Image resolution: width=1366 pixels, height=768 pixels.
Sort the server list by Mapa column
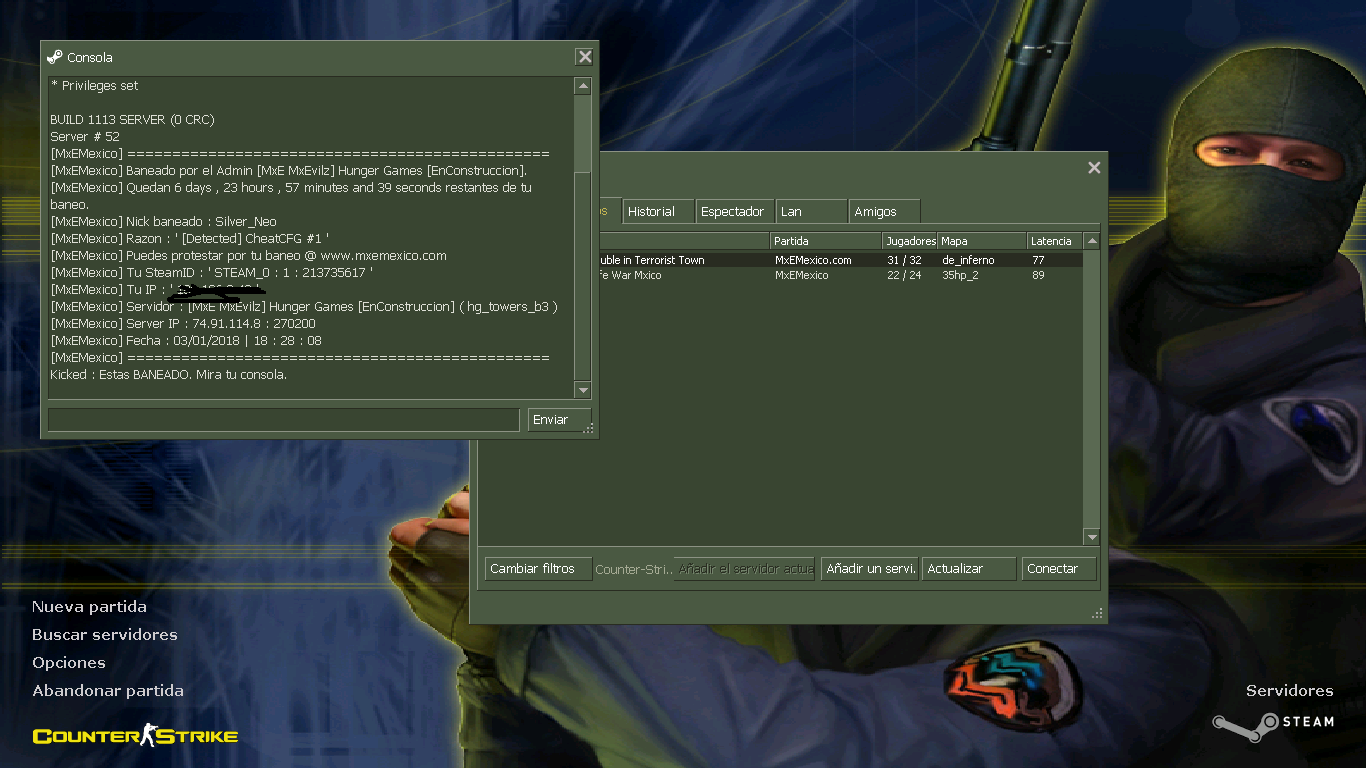(982, 241)
